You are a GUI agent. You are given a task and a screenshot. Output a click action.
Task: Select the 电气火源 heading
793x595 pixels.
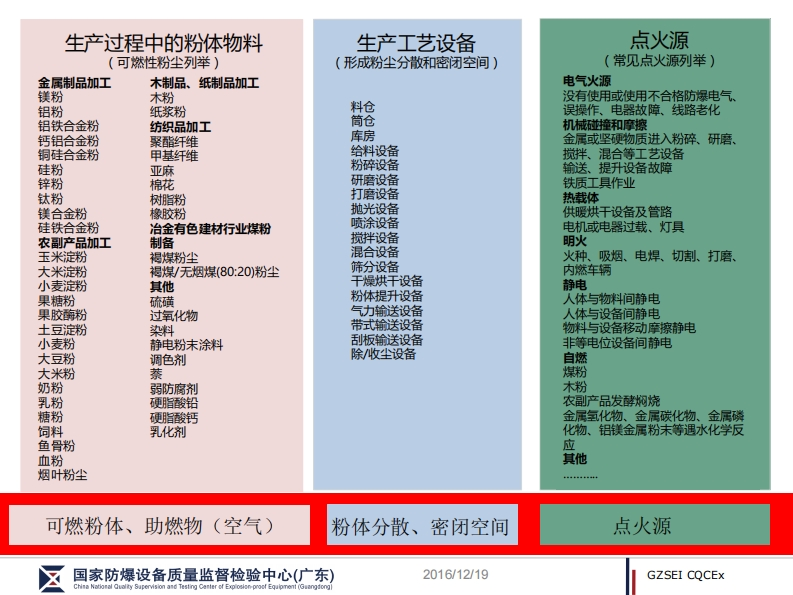(587, 81)
